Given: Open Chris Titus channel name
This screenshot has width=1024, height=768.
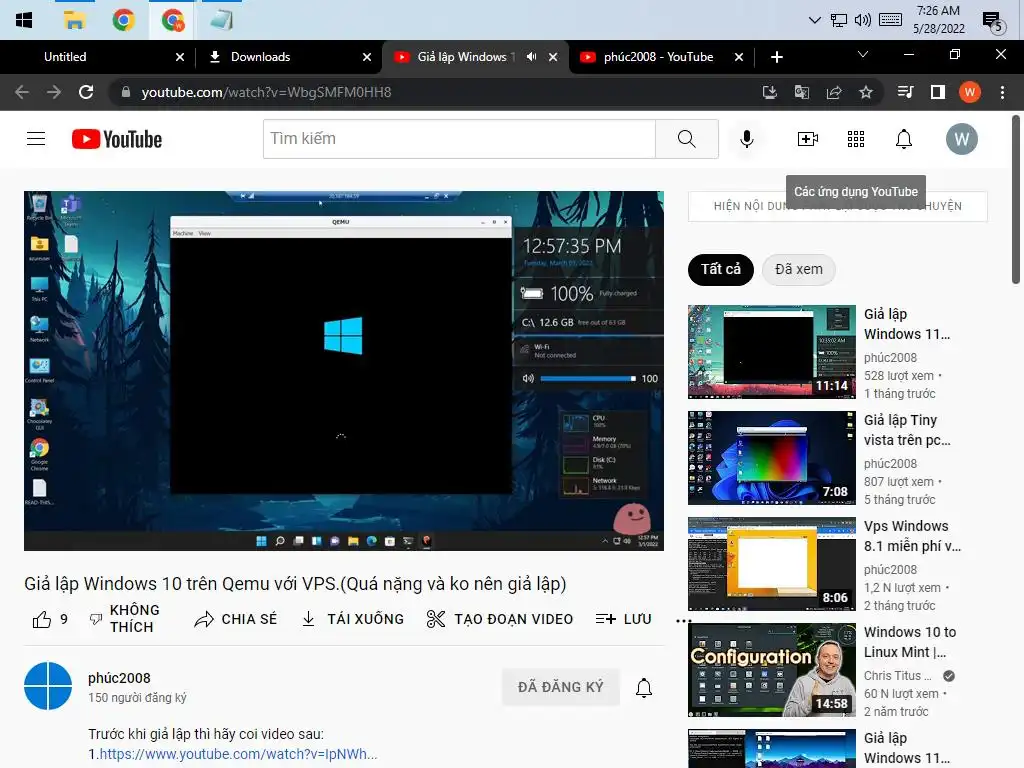Looking at the screenshot, I should tap(897, 675).
